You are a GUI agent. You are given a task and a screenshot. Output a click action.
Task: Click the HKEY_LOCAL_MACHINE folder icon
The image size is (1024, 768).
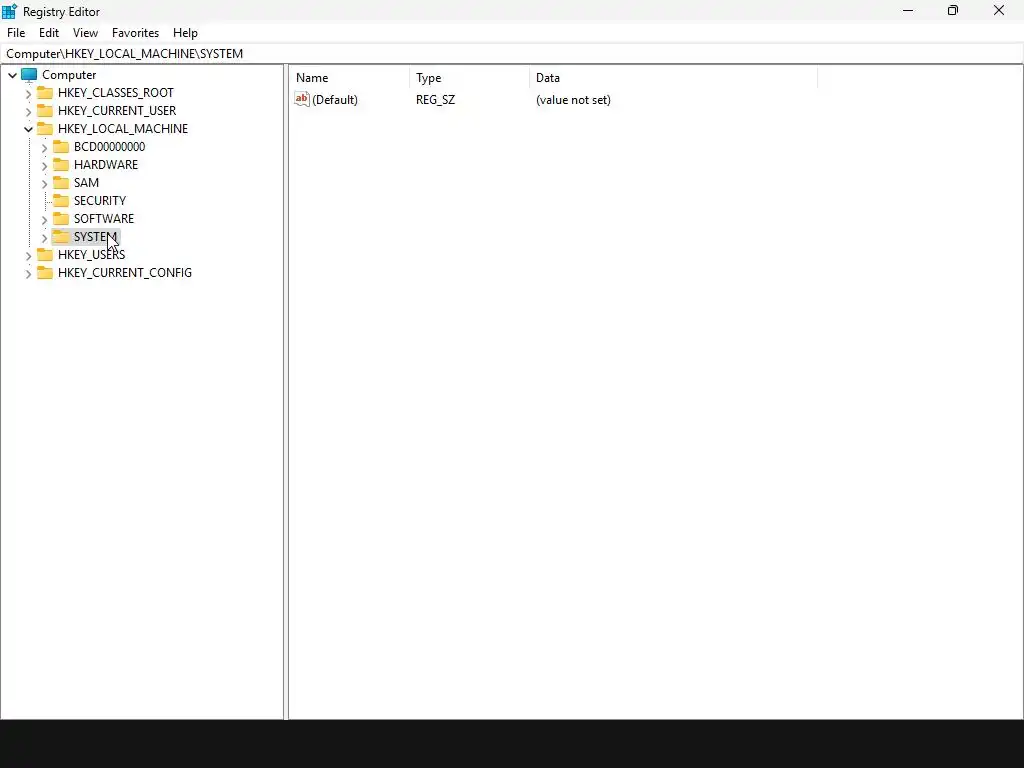pos(45,129)
